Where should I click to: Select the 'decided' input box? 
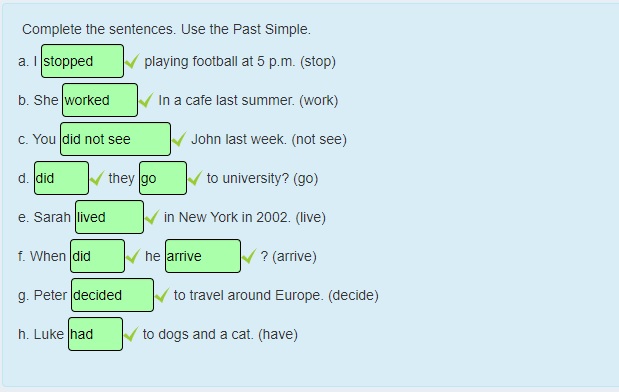(x=113, y=295)
